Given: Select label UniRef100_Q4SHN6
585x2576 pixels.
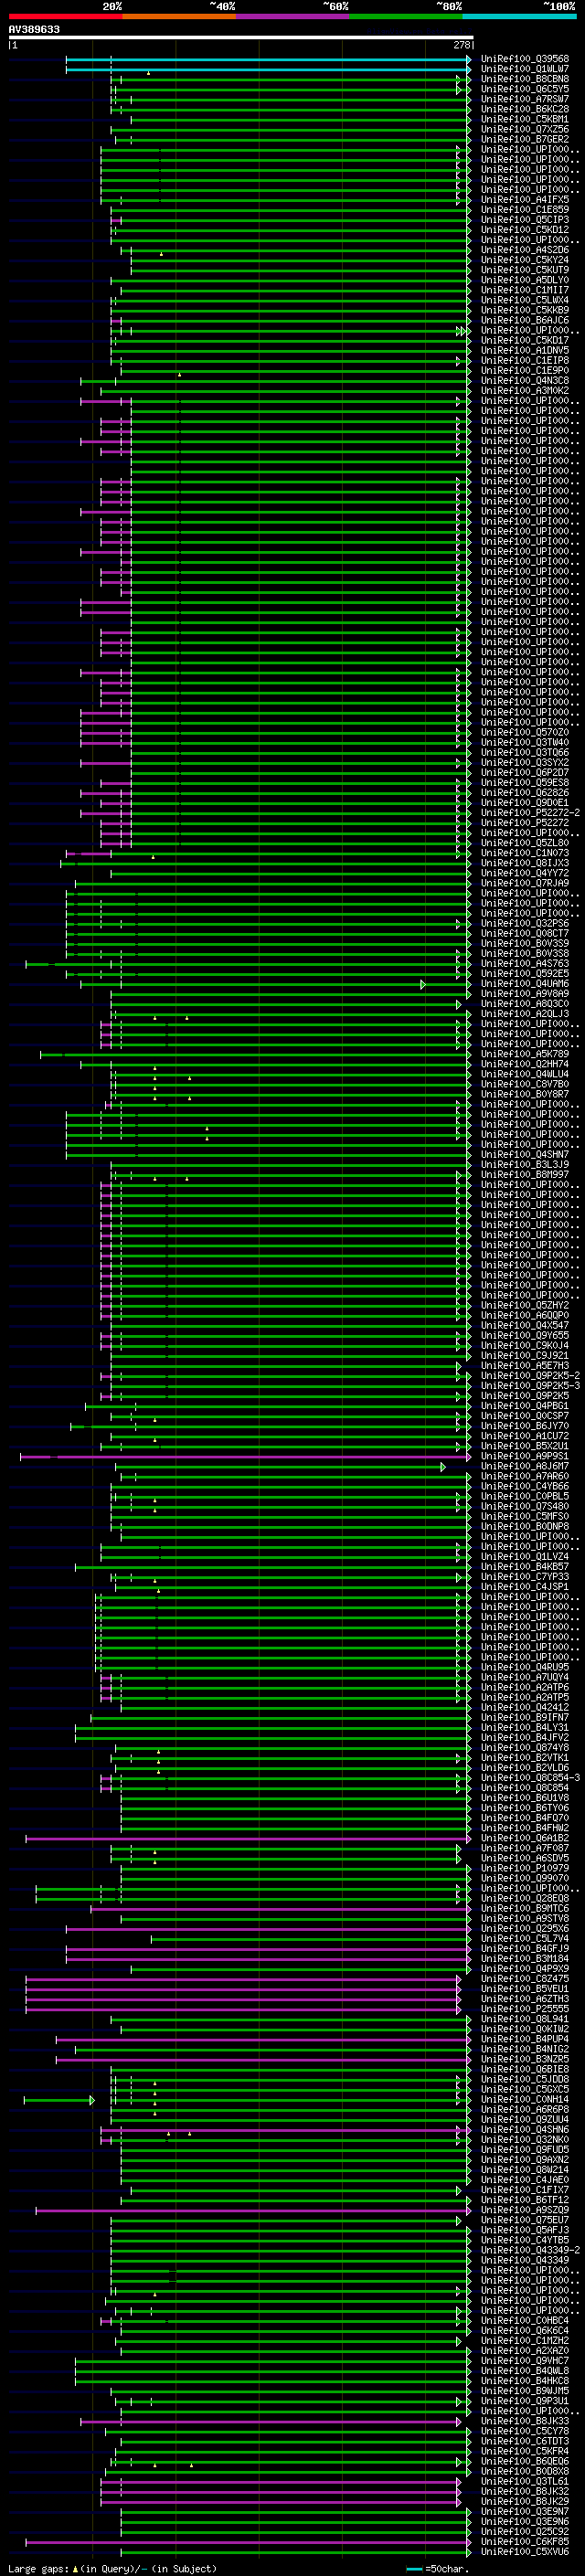Looking at the screenshot, I should (x=525, y=2129).
